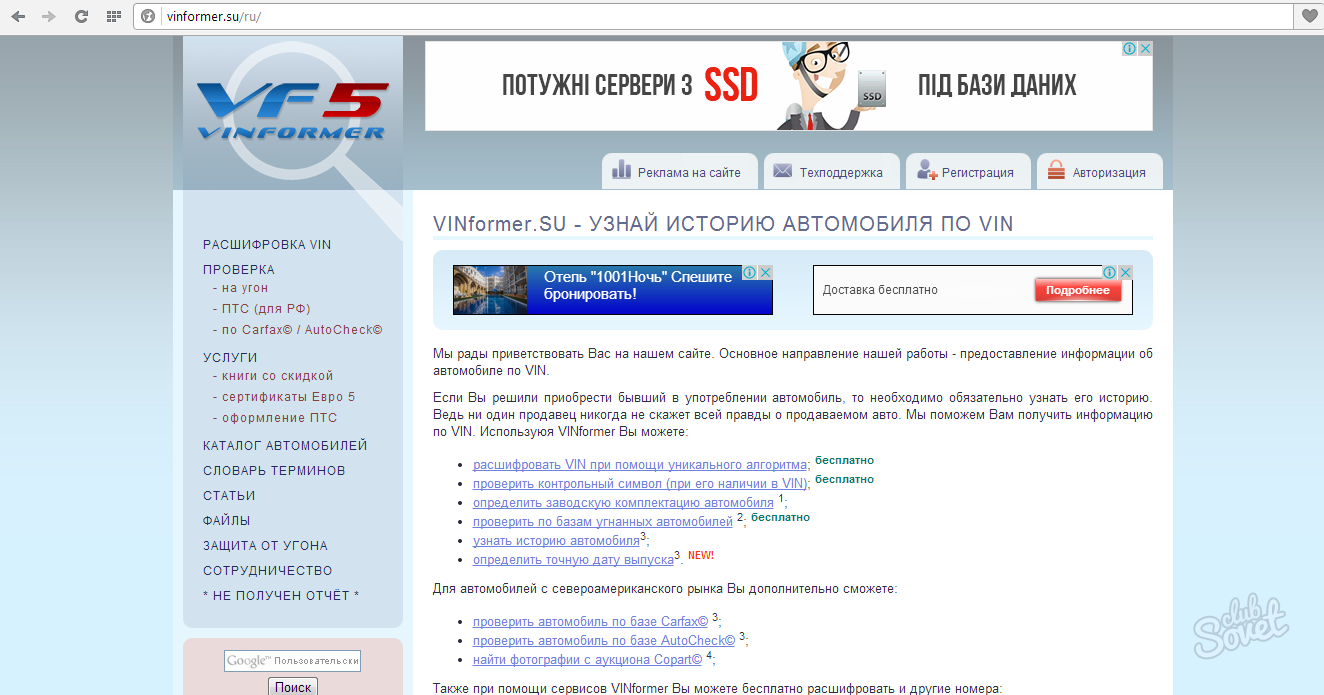Open РАСШИФРОВКА VIN in sidebar
The image size is (1324, 695).
[x=267, y=245]
